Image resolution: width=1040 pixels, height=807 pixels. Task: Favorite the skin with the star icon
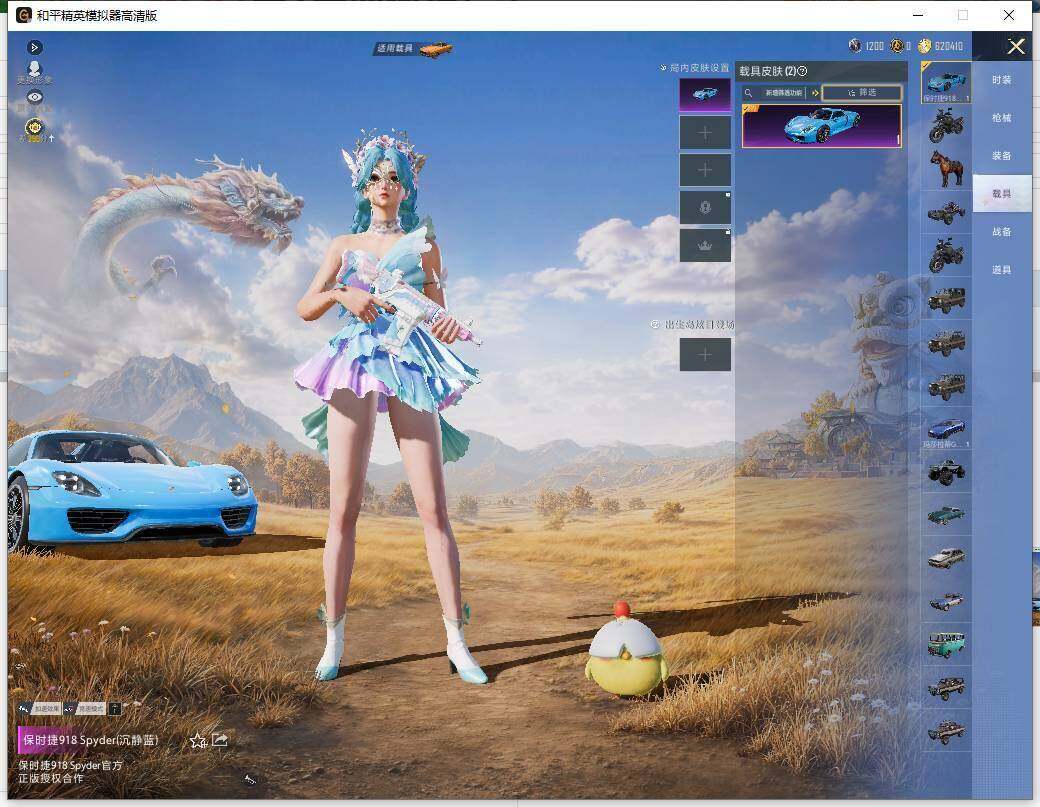click(198, 740)
